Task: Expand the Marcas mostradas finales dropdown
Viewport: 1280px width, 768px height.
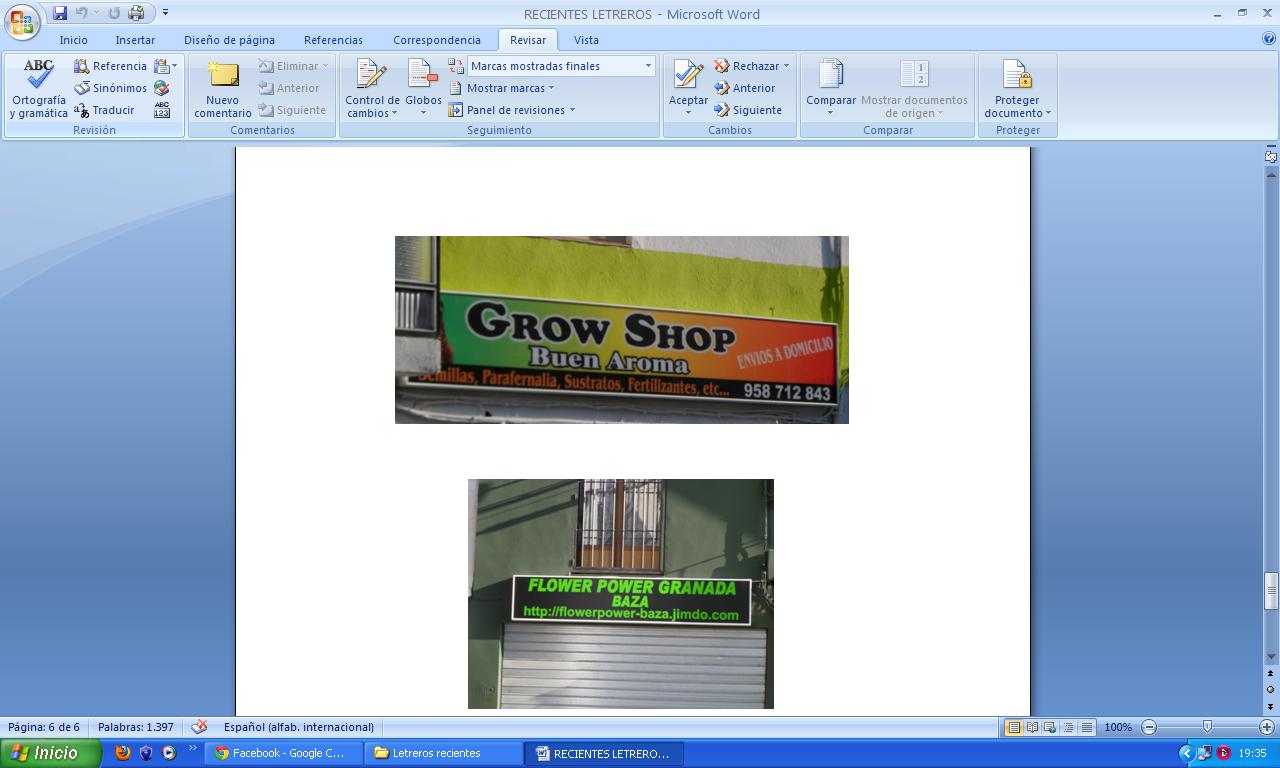Action: 648,66
